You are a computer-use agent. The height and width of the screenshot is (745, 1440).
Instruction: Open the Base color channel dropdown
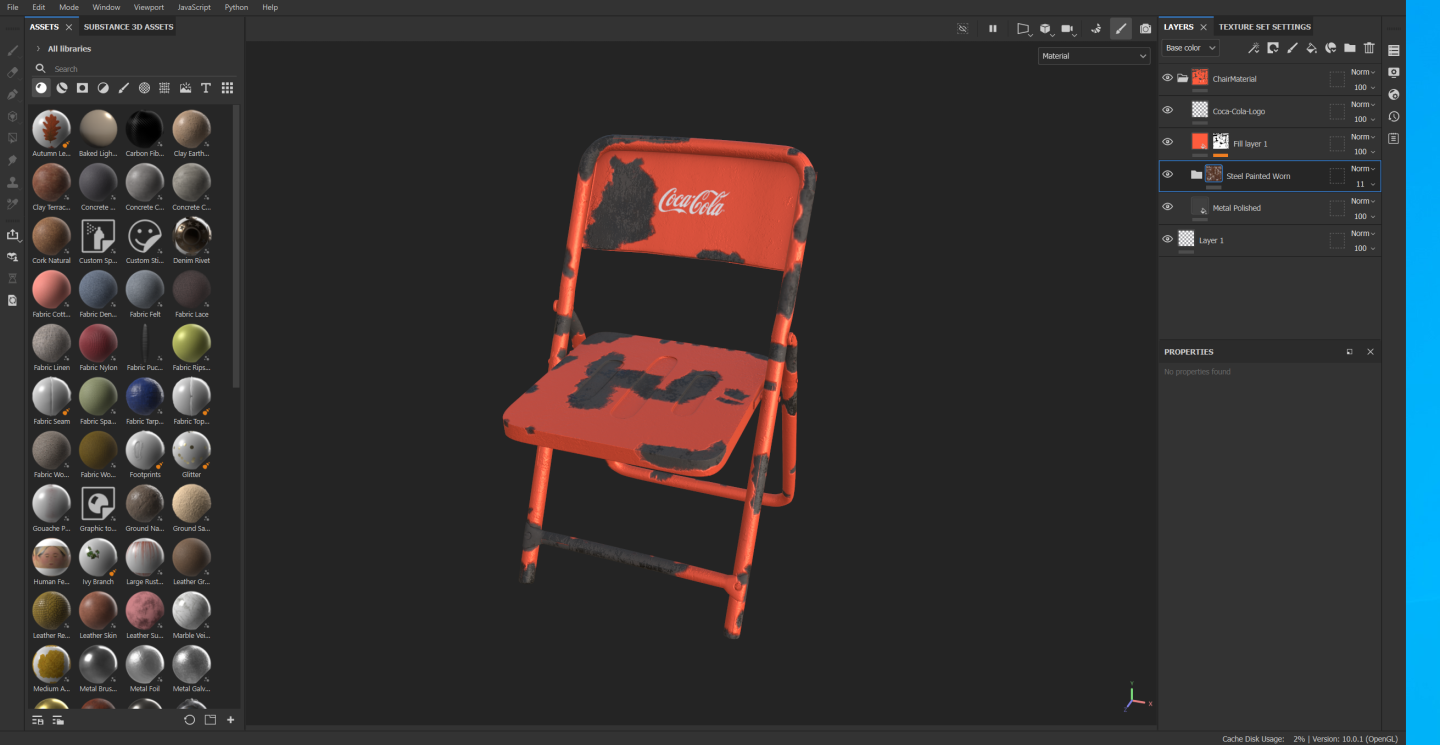(x=1190, y=48)
